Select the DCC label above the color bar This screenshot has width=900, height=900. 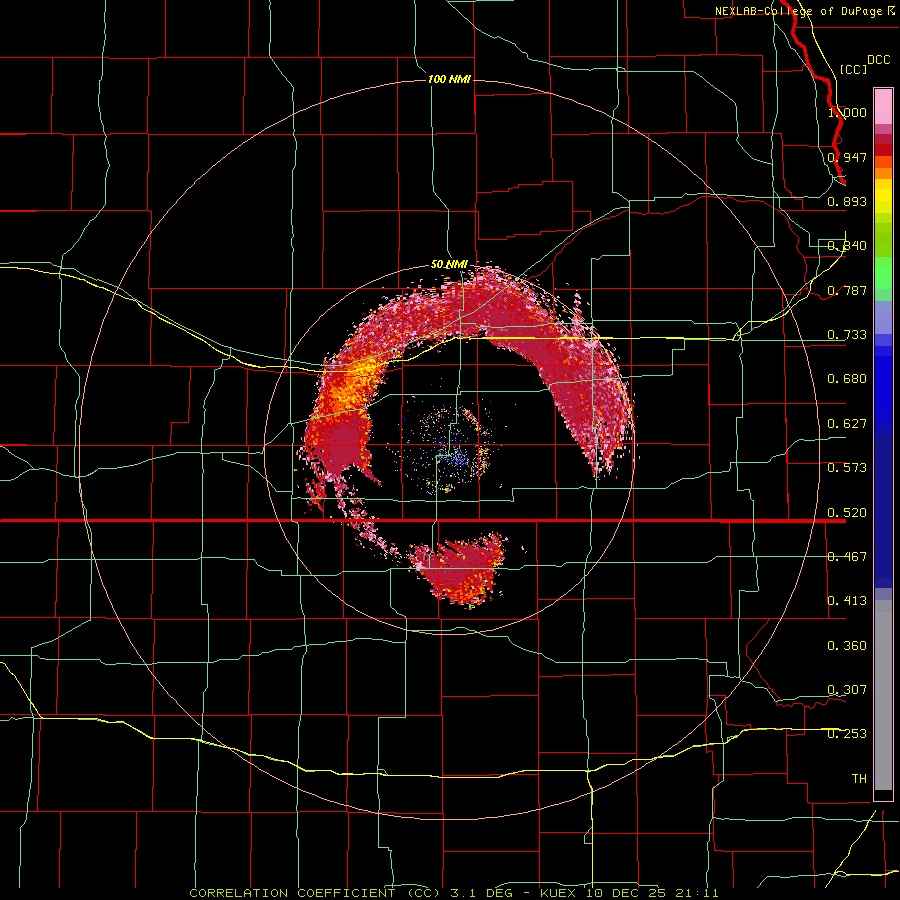click(878, 60)
